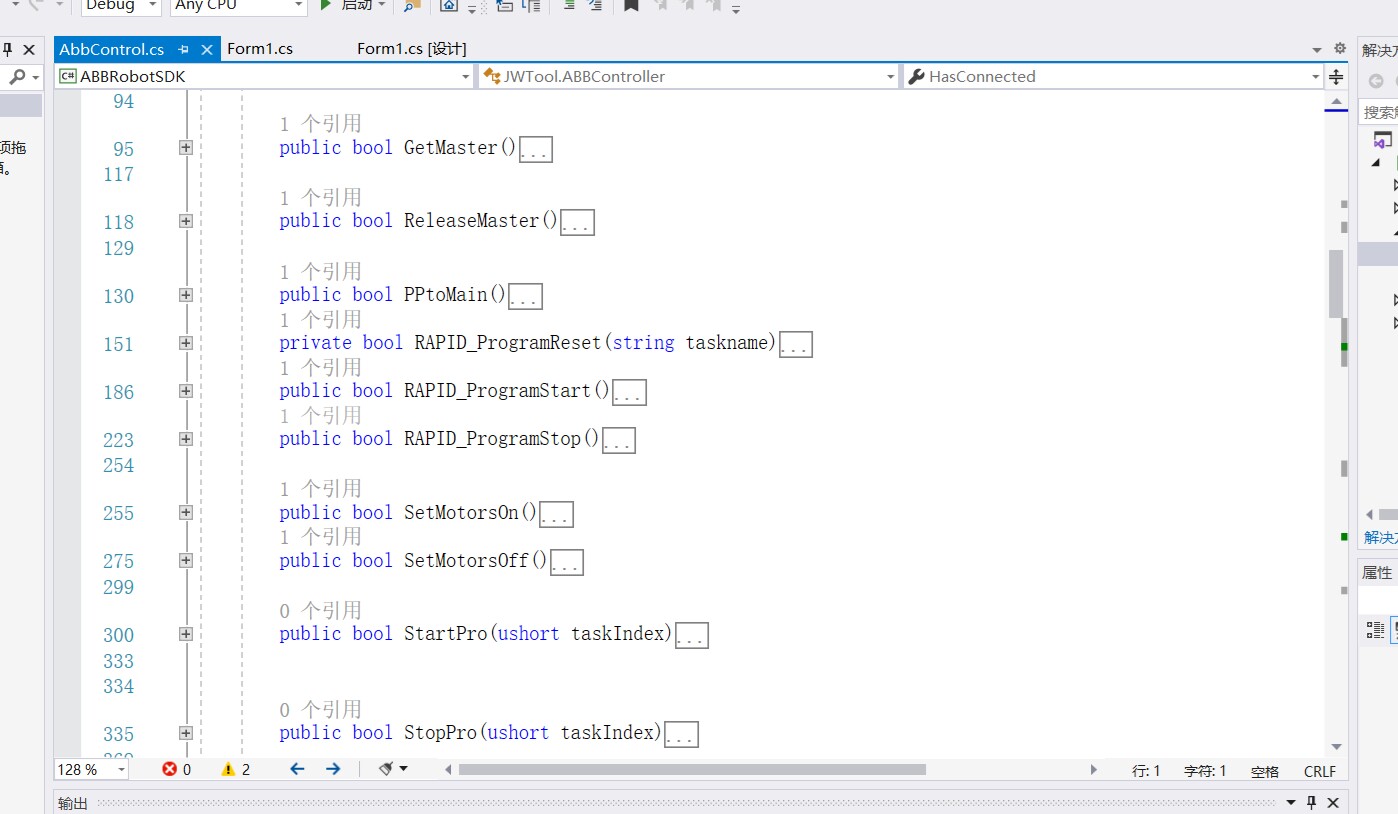
Task: Click the green Start debugging play icon
Action: (326, 6)
